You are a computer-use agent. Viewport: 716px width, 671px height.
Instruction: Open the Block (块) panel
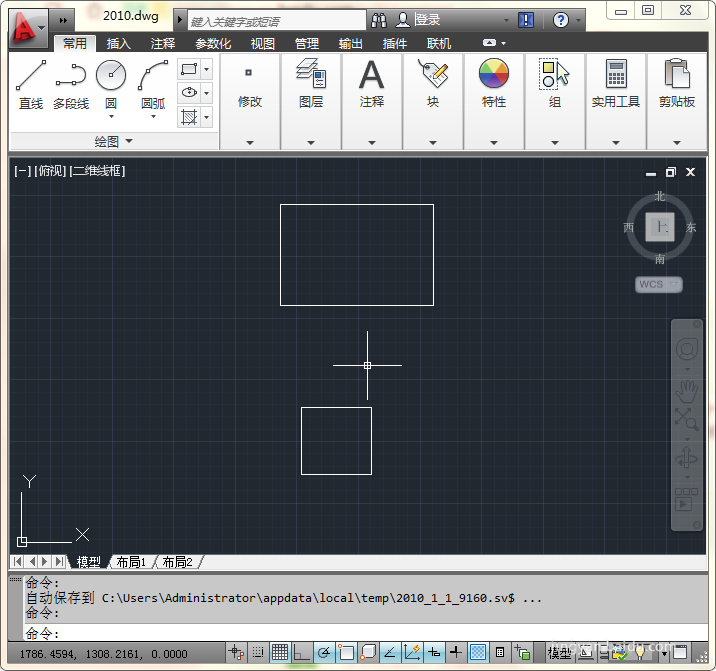click(433, 101)
